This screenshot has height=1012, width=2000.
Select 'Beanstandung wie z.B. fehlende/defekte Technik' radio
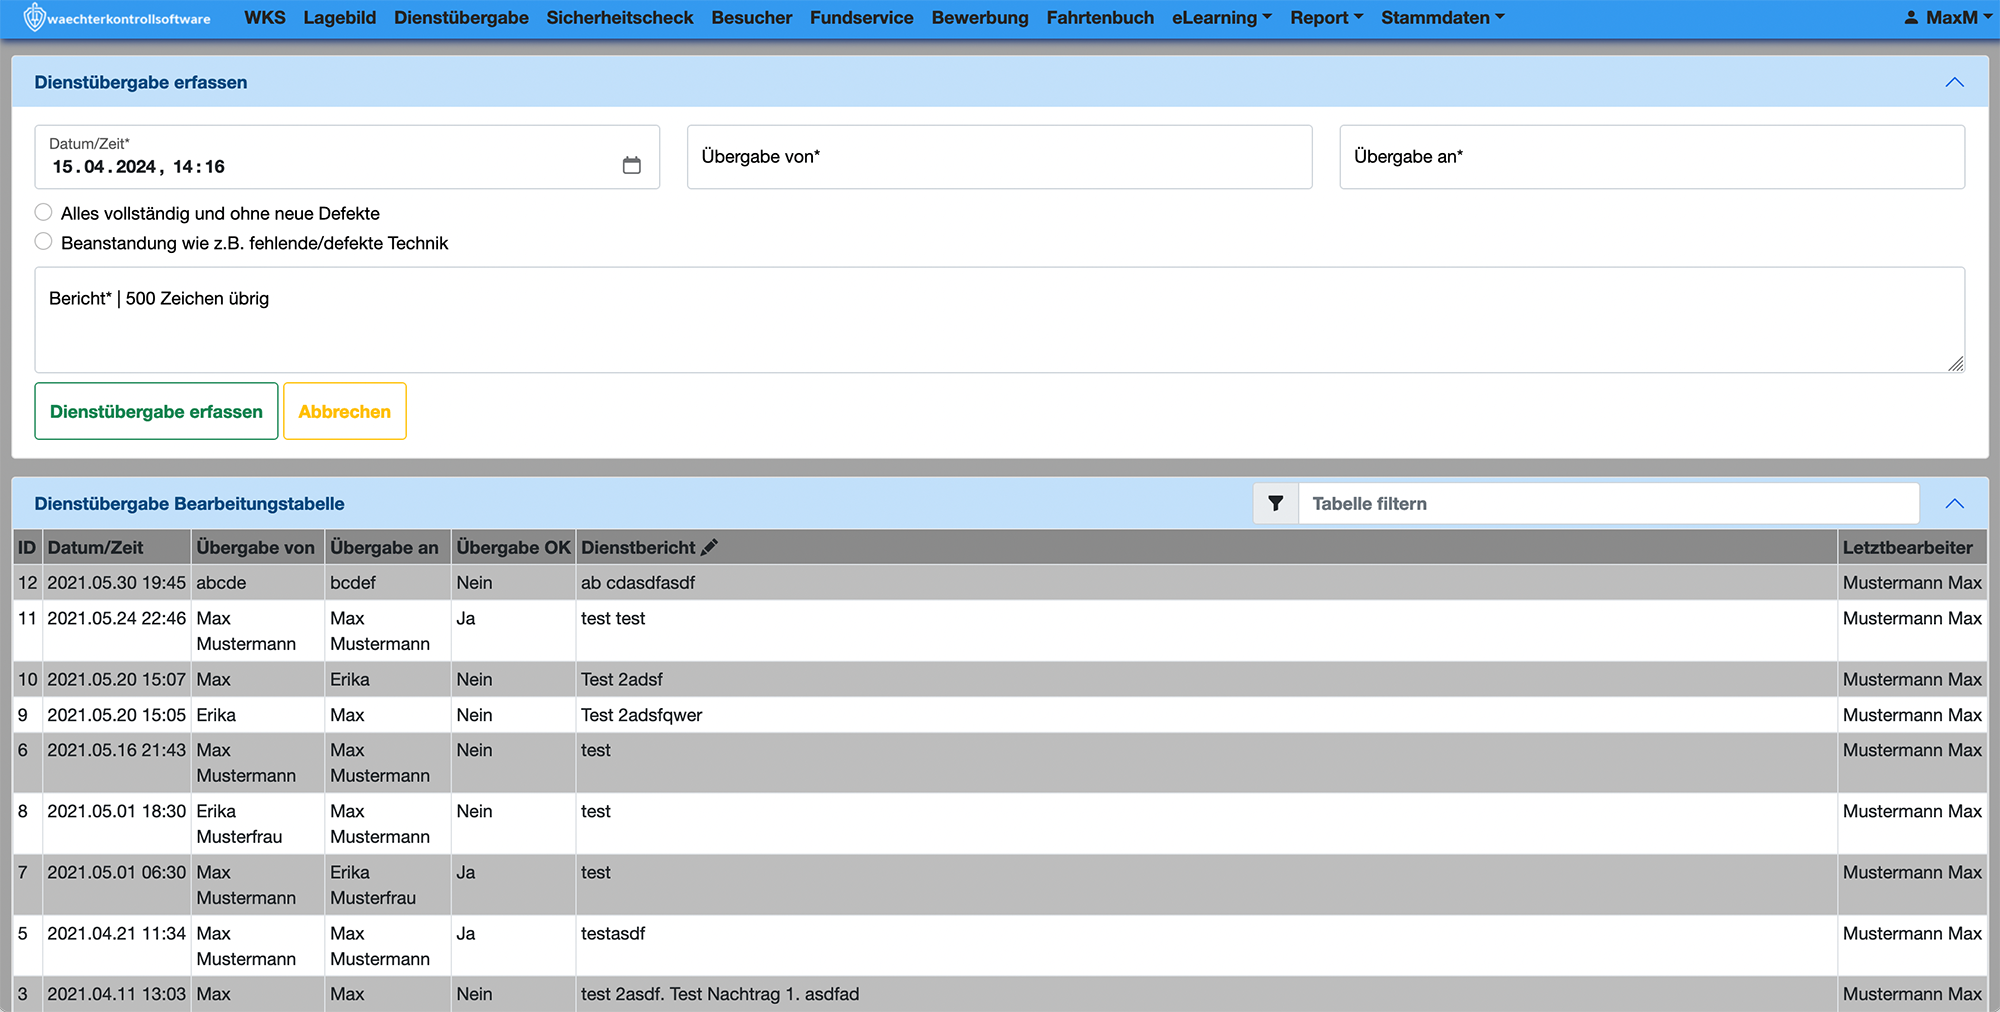(43, 241)
